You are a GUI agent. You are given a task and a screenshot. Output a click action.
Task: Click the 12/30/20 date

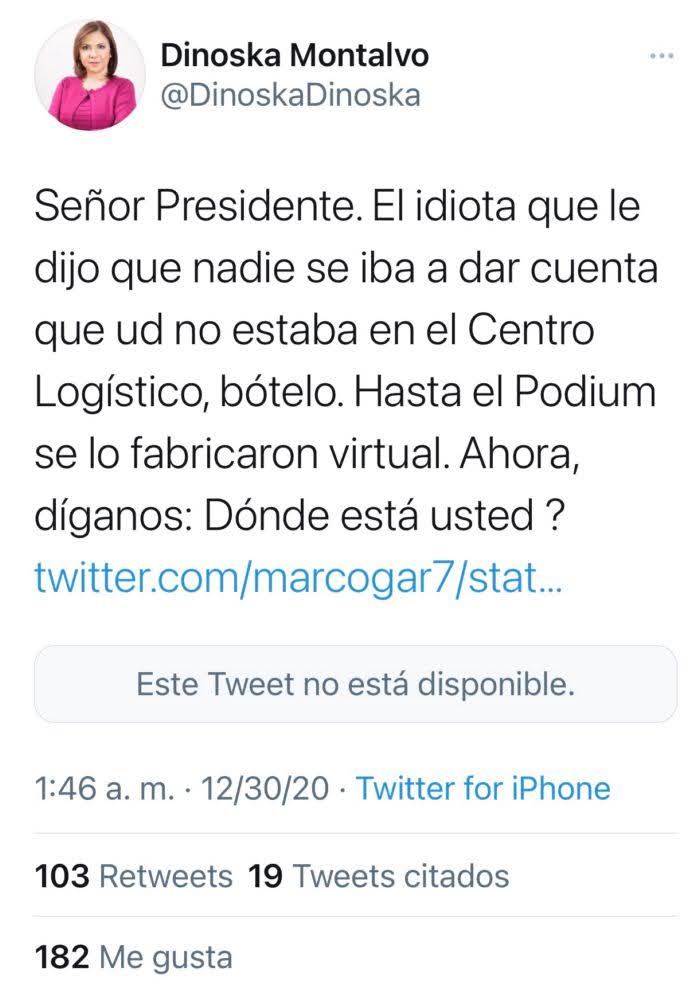(264, 788)
